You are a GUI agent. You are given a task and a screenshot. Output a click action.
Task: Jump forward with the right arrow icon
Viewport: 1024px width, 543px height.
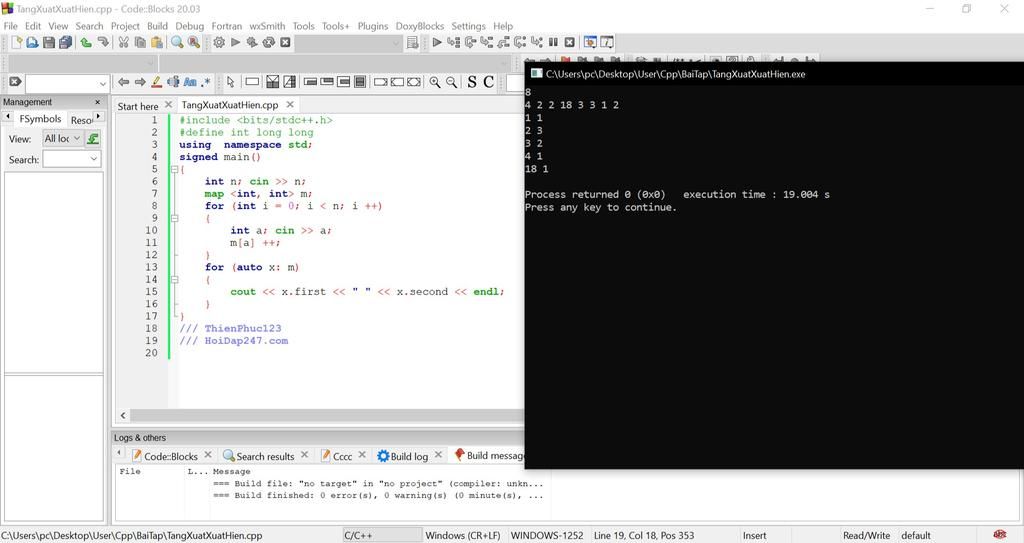point(140,82)
